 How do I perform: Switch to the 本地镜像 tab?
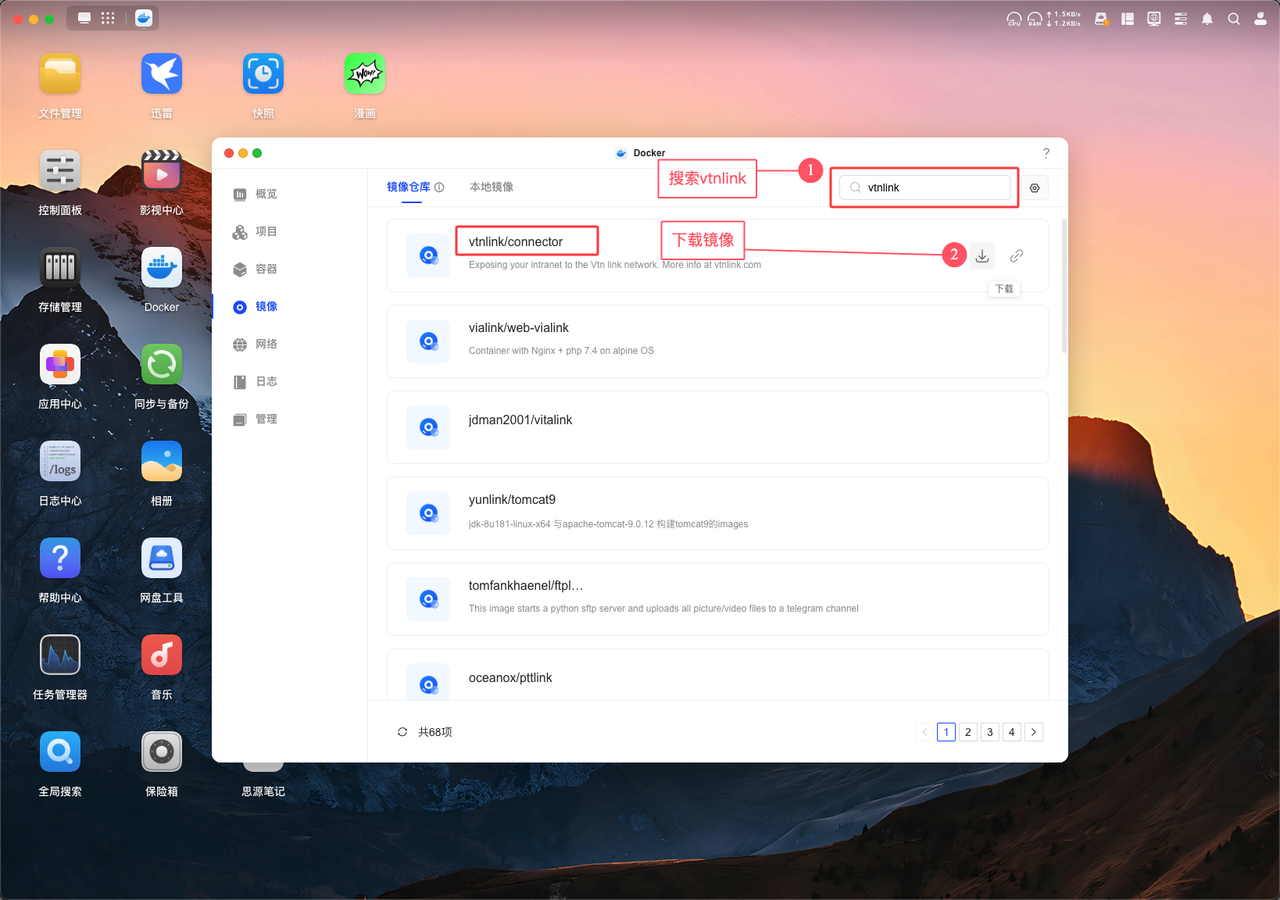pyautogui.click(x=491, y=187)
